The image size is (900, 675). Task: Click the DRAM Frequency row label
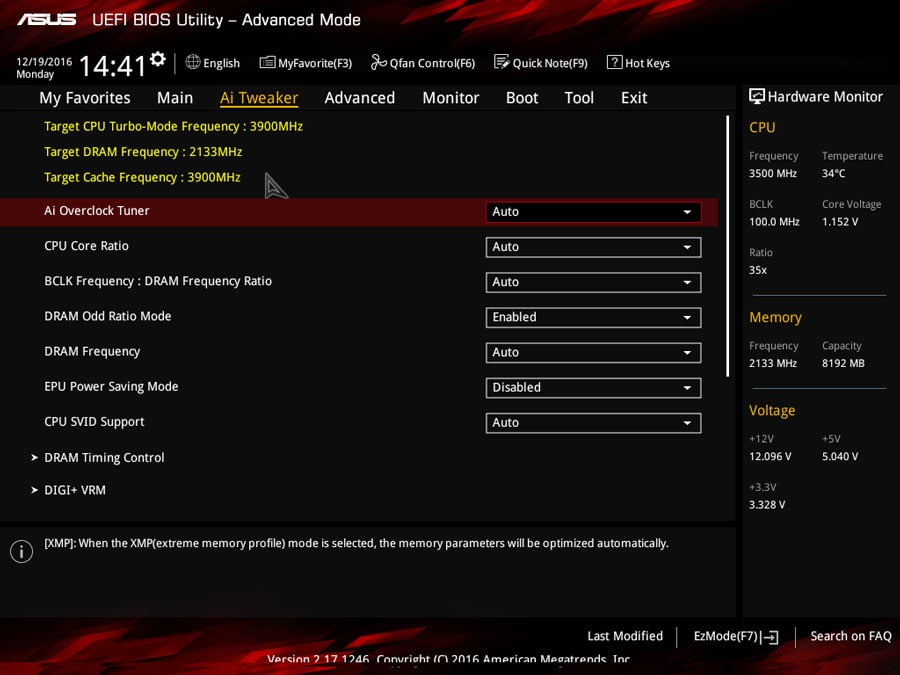pyautogui.click(x=92, y=351)
